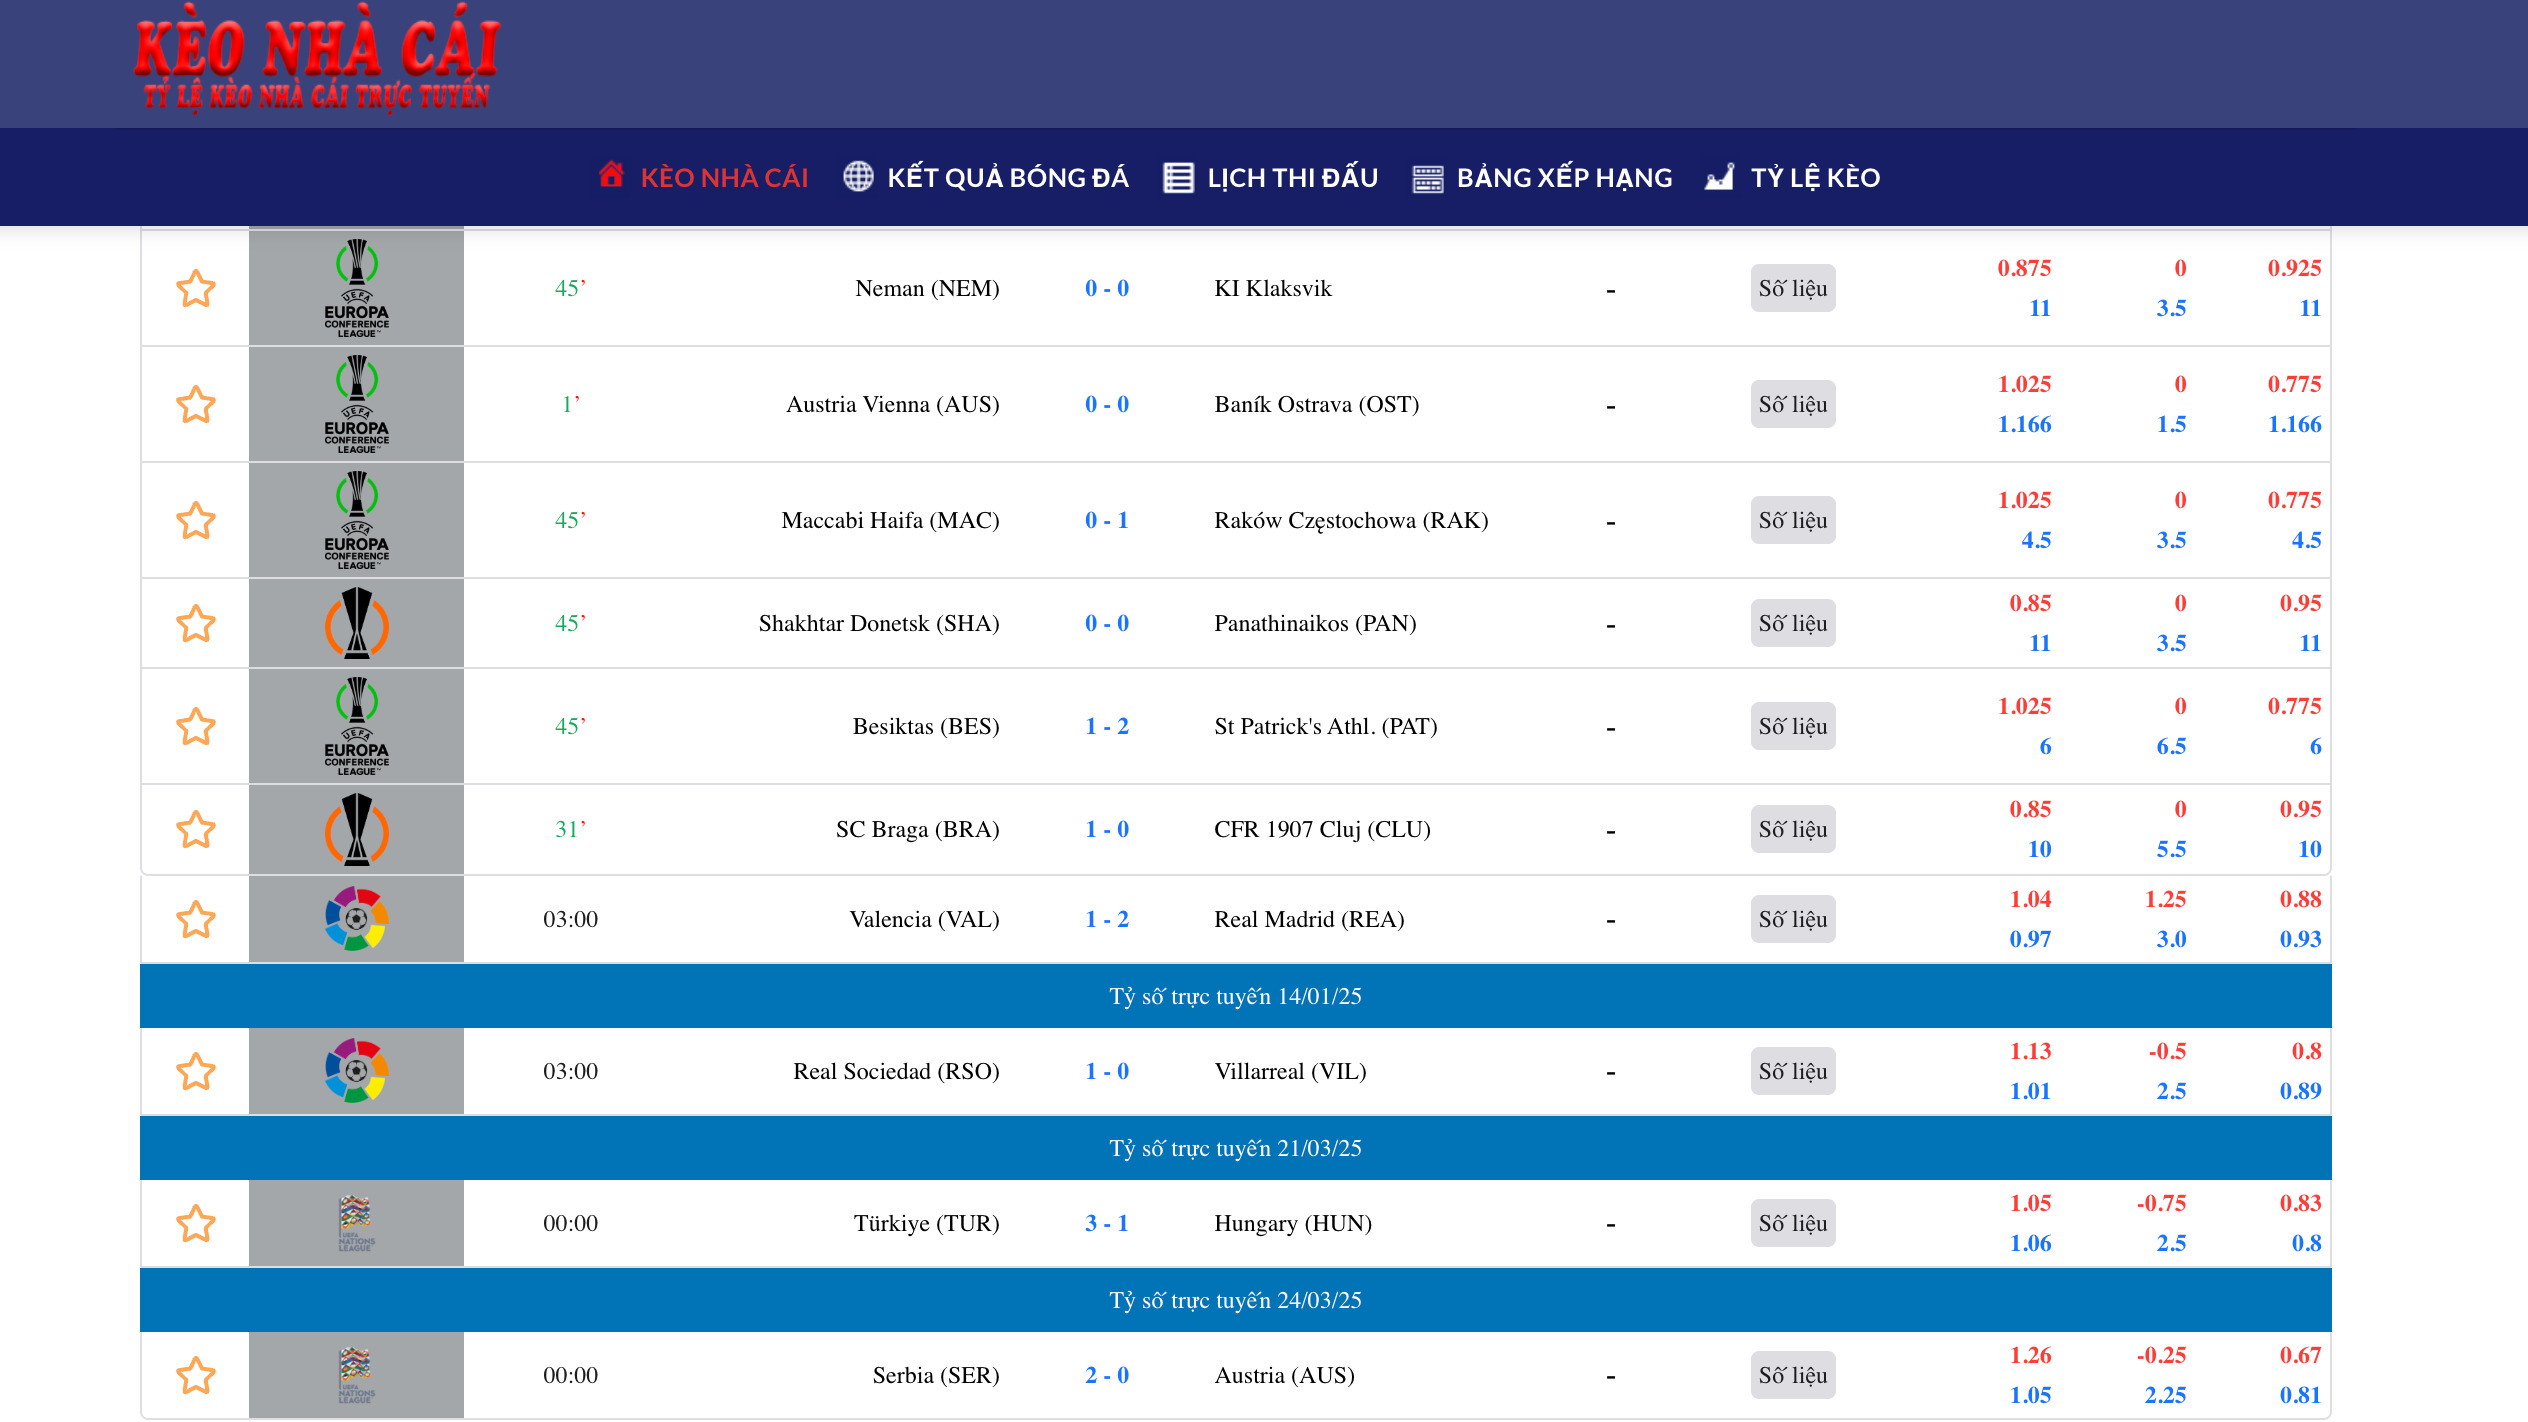Viewport: 2528px width, 1422px height.
Task: Click the Europa League logo for Shakhtar match
Action: point(356,623)
